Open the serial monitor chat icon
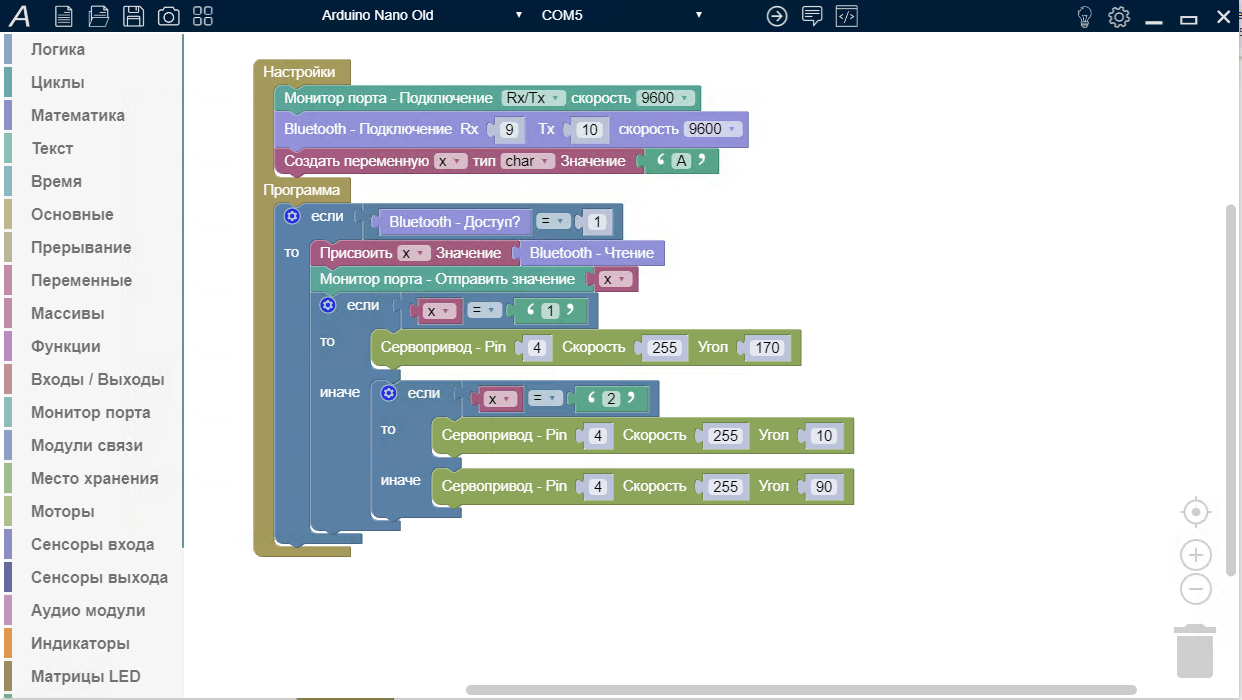Viewport: 1242px width, 700px height. (x=812, y=16)
